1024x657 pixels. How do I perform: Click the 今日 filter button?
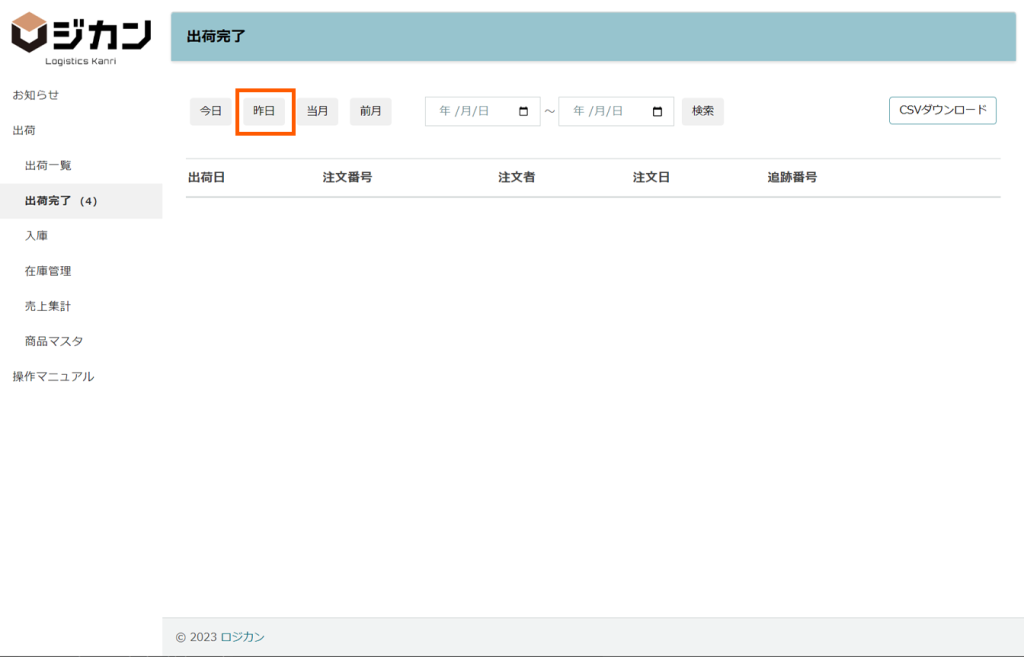click(210, 111)
